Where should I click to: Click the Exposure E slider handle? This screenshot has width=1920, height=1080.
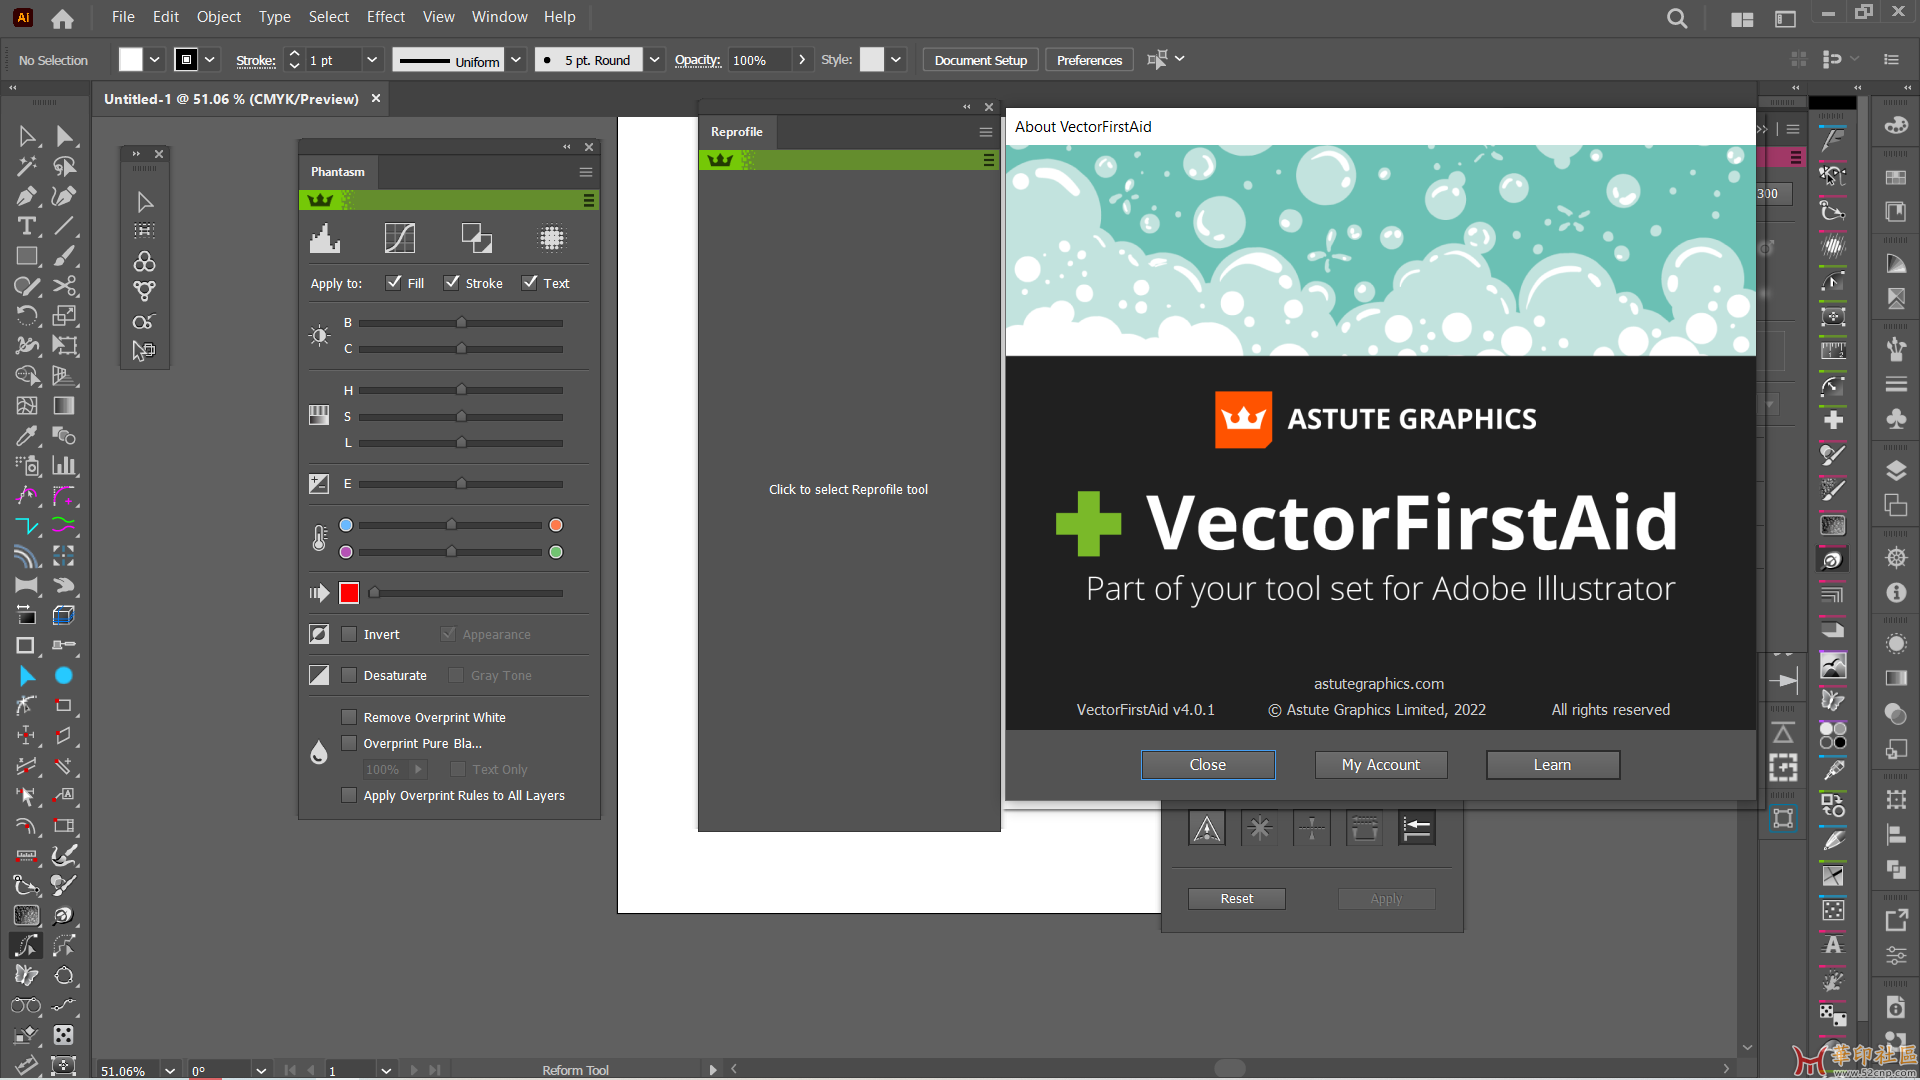461,483
